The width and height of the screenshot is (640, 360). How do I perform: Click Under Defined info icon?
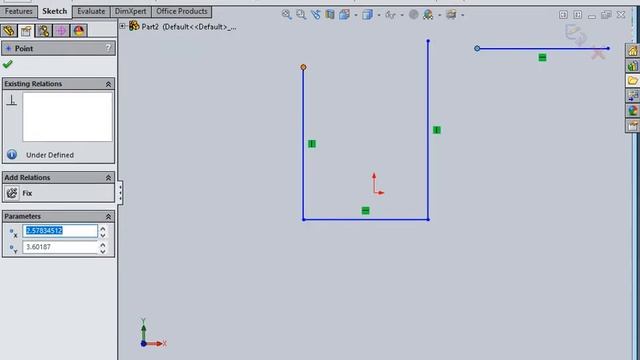(x=12, y=155)
